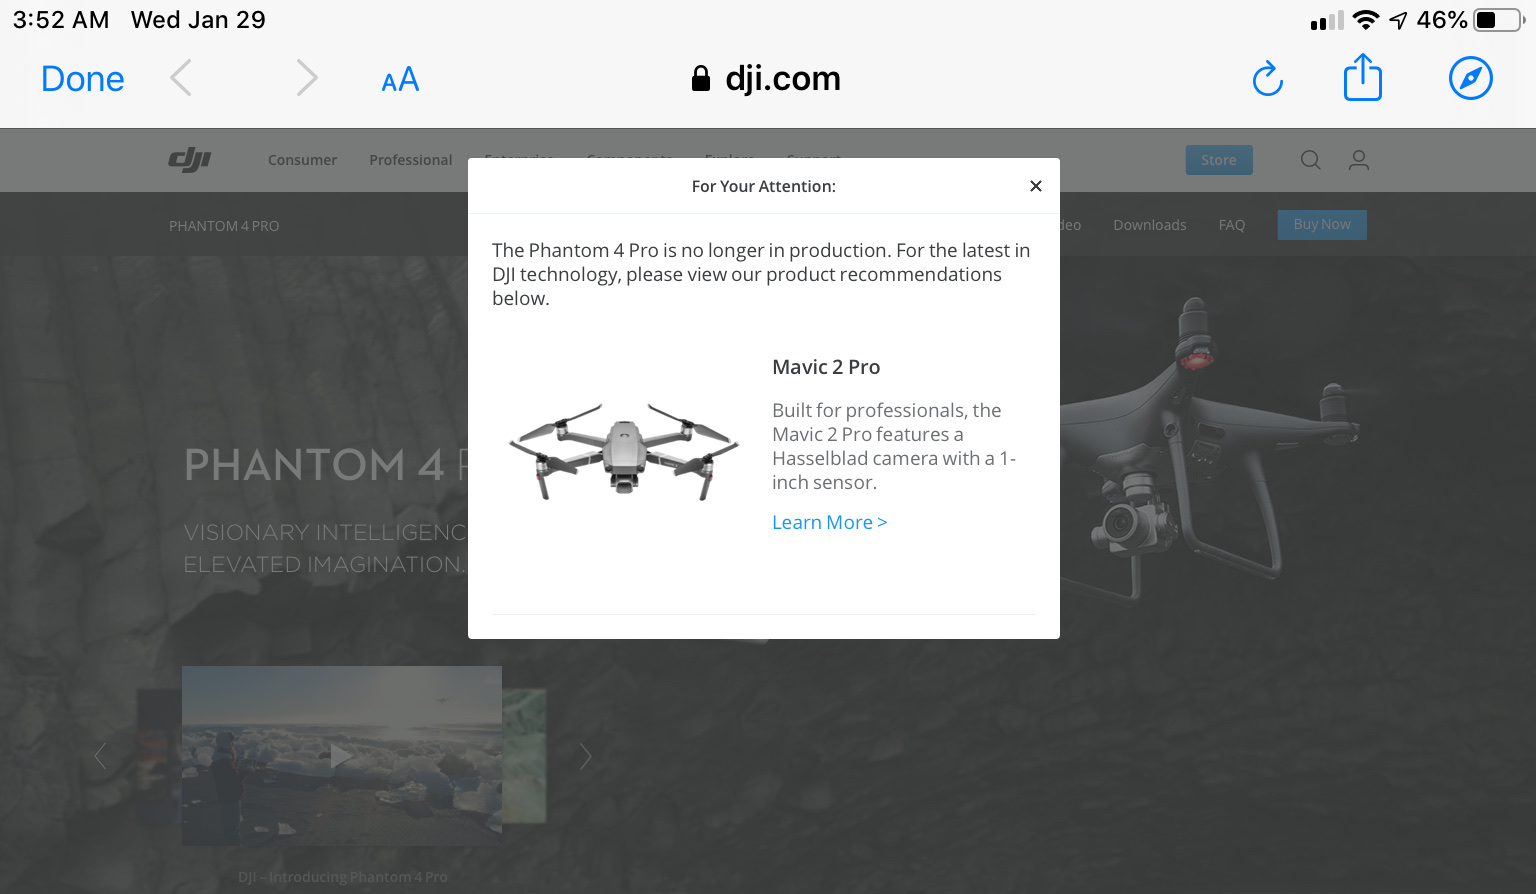Close the For Your Attention popup

1036,186
